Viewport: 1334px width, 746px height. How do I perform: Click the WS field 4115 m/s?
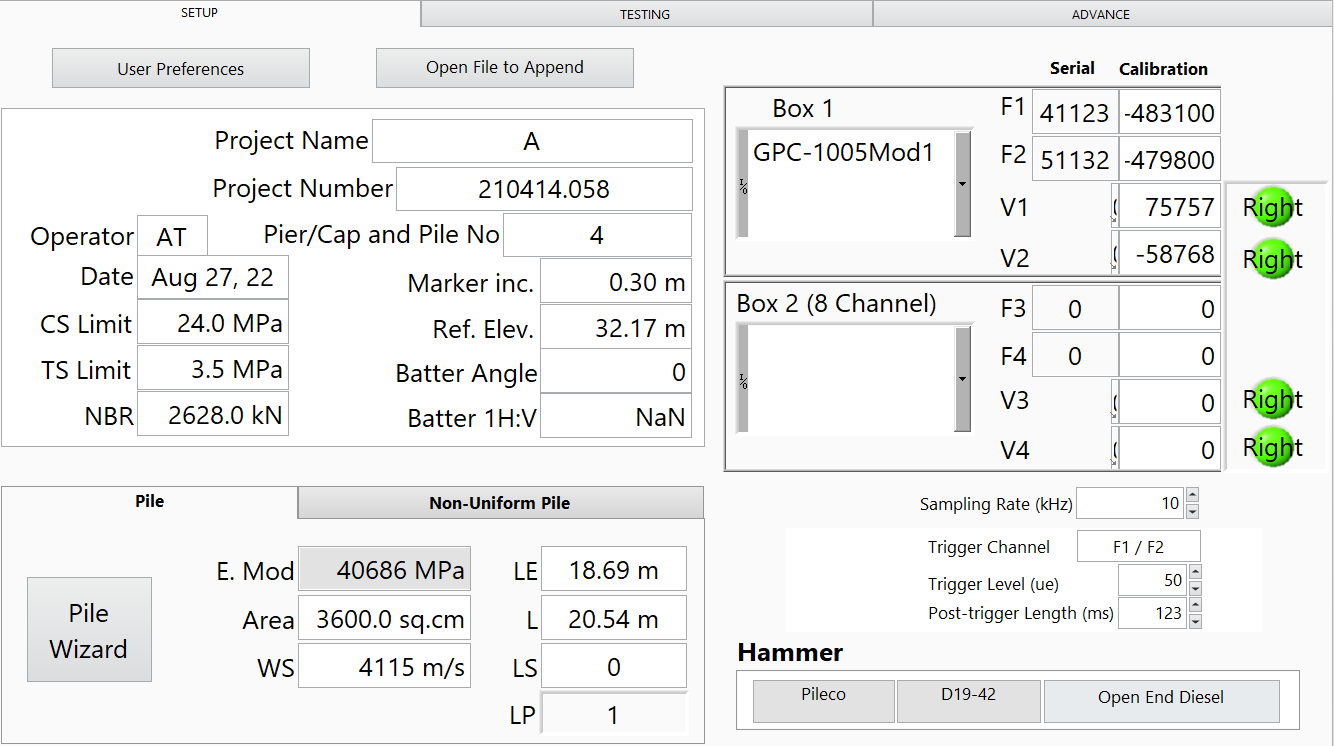[385, 667]
